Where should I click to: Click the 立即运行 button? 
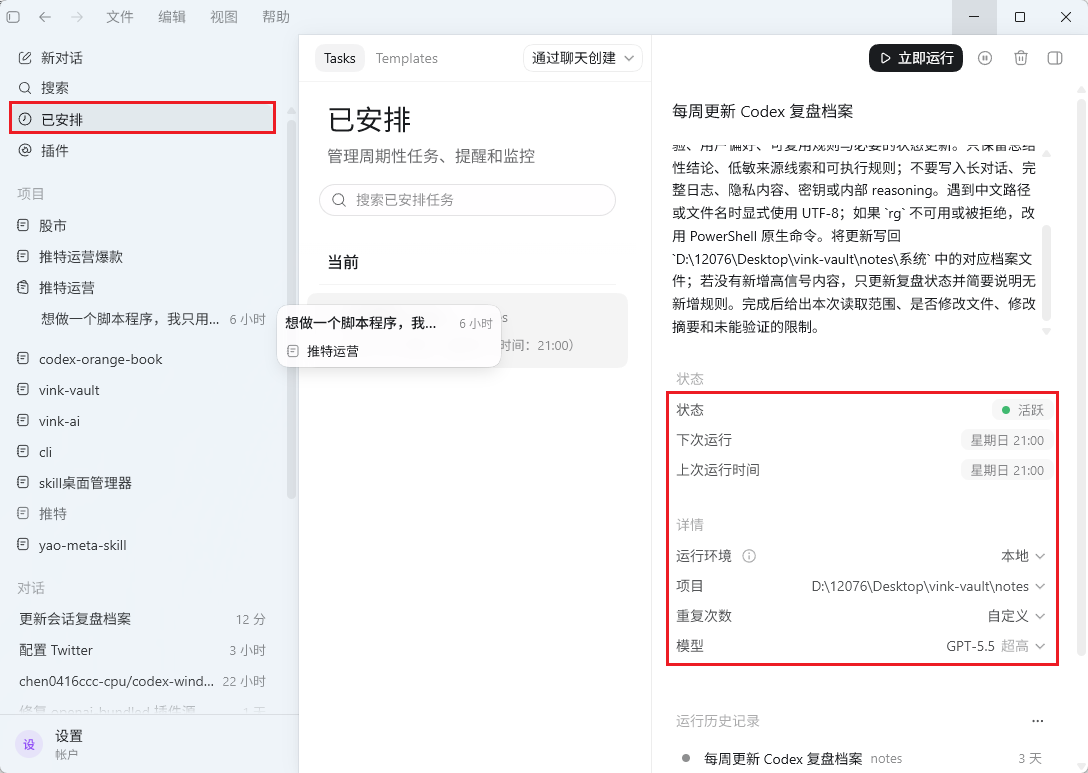point(915,58)
